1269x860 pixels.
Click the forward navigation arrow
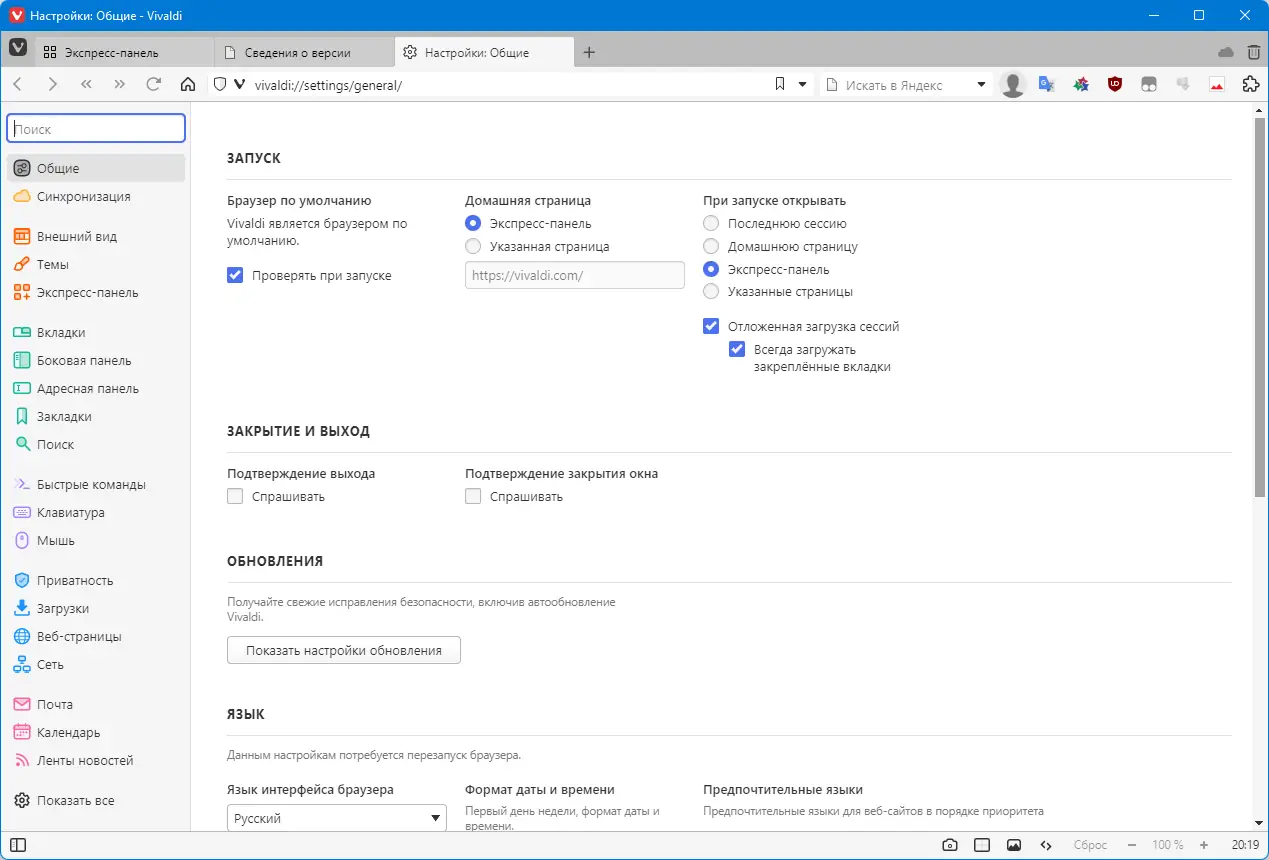click(53, 85)
